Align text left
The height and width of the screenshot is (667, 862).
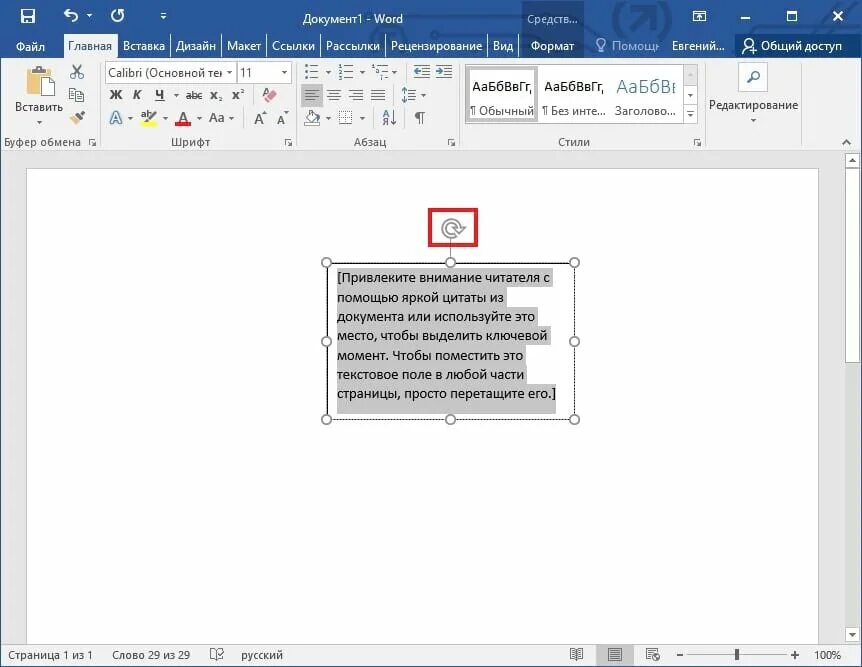pos(312,95)
